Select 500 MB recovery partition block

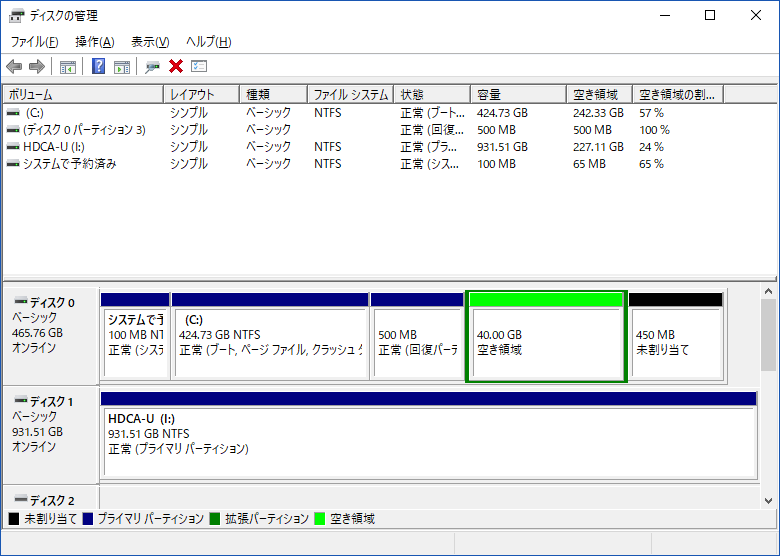click(x=417, y=336)
